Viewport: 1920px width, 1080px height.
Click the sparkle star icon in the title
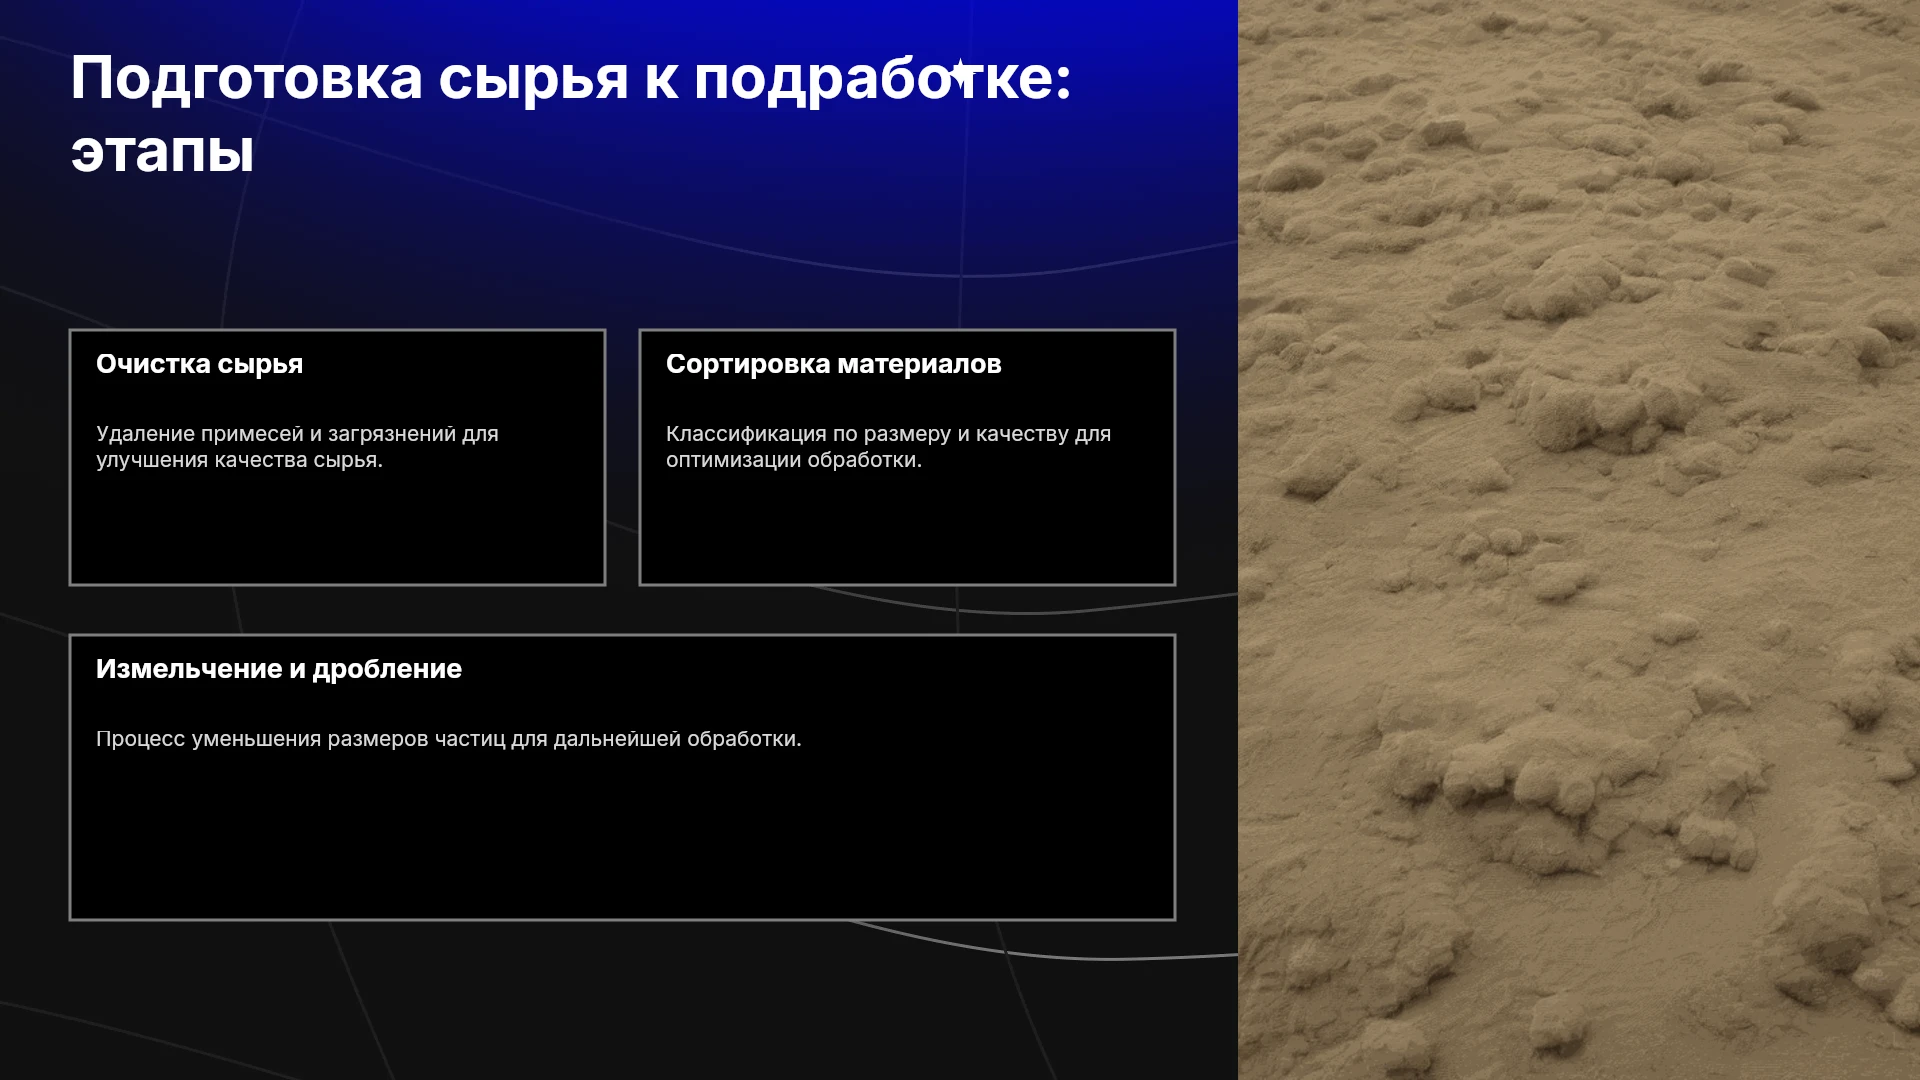tap(961, 73)
